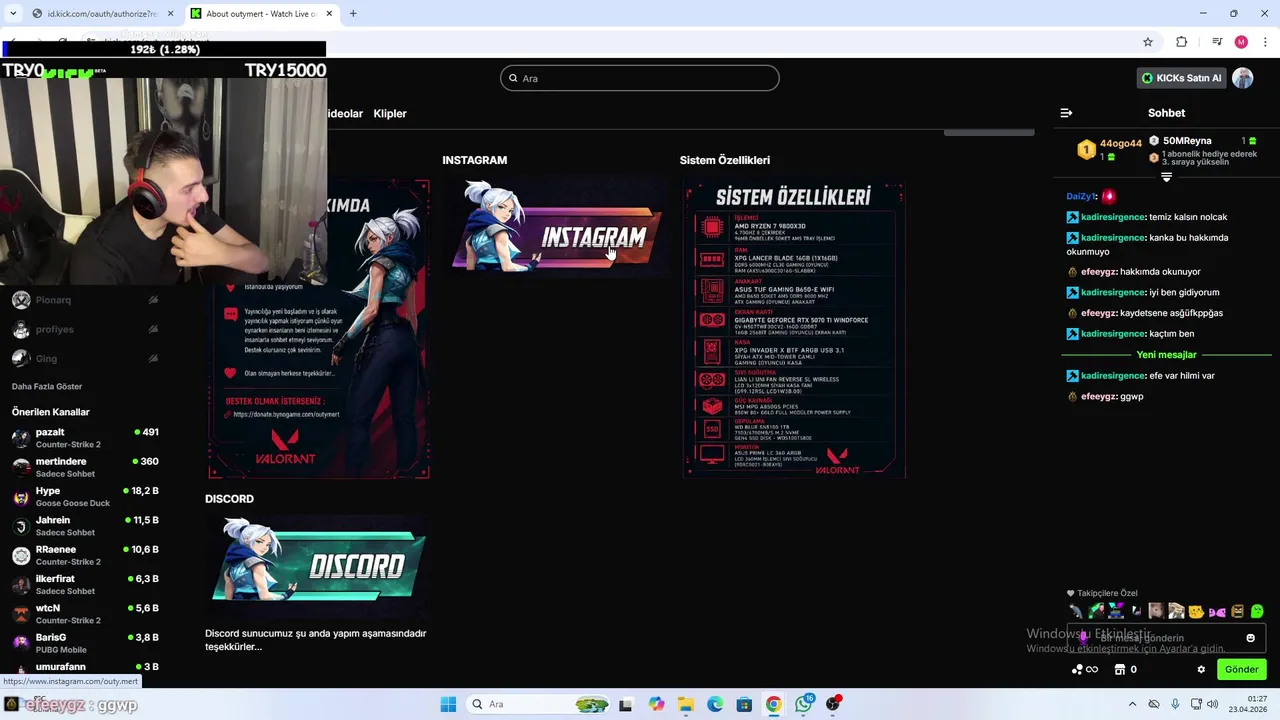1280x720 pixels.
Task: Open Chrome three-dot menu
Action: [1266, 42]
